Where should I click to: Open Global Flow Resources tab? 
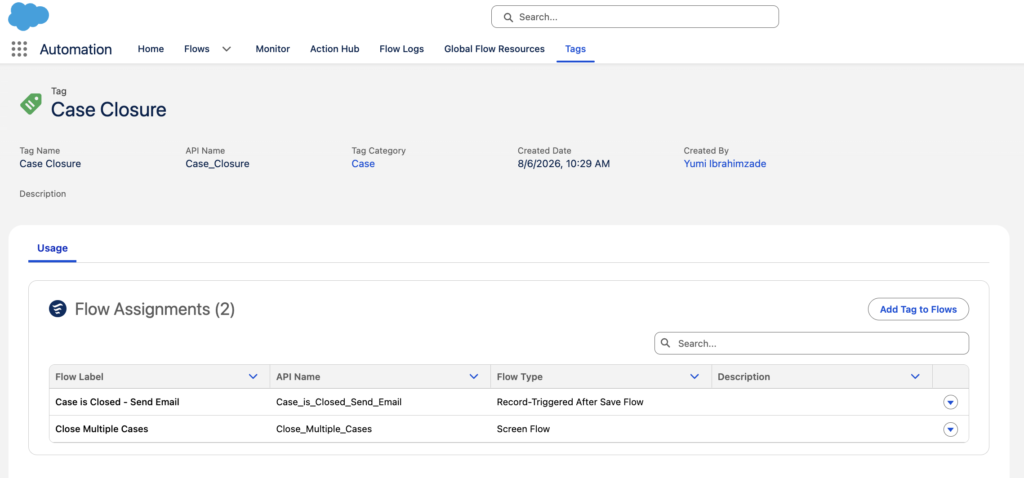click(494, 49)
